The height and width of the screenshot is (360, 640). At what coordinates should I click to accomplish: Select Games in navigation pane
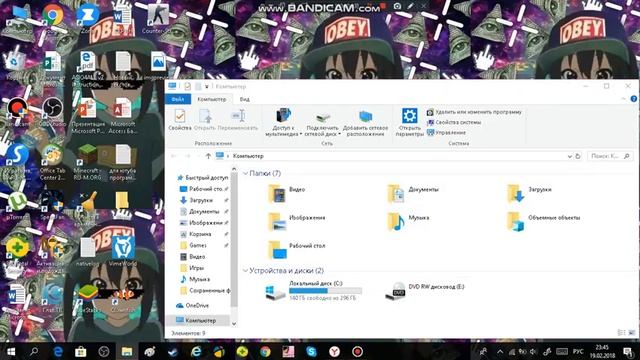pos(194,245)
